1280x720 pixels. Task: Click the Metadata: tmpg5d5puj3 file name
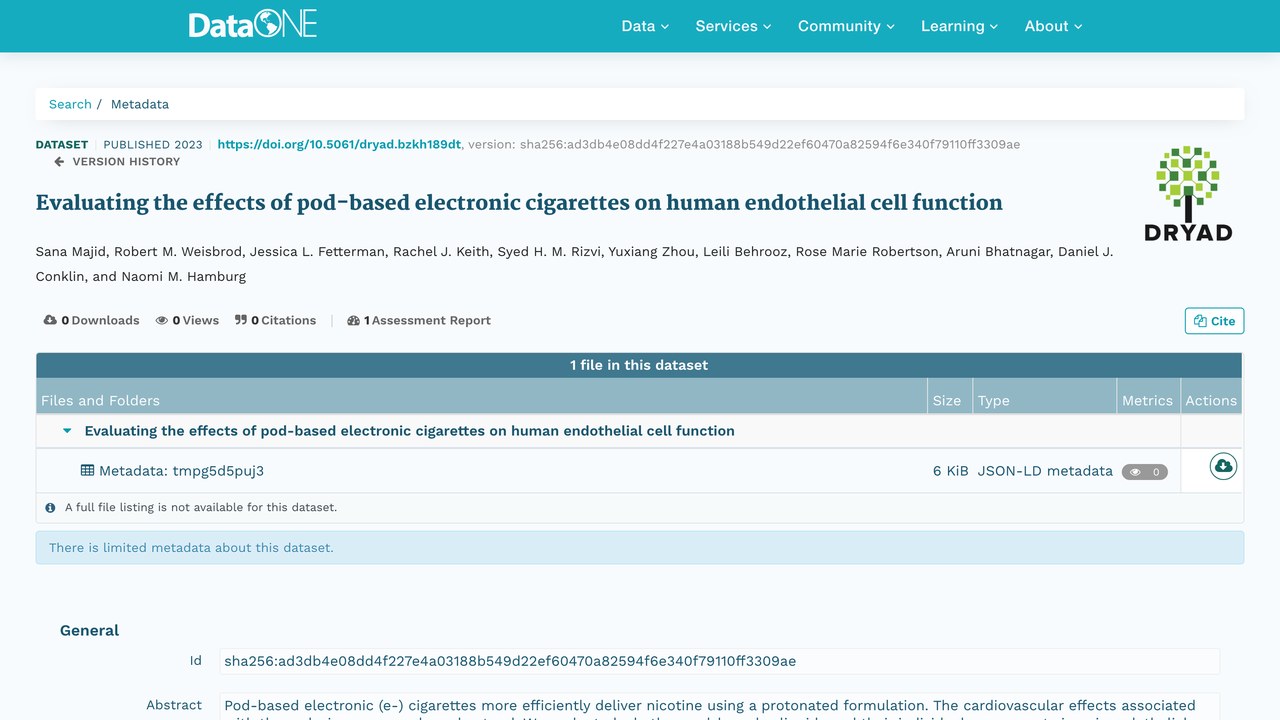[x=181, y=470]
